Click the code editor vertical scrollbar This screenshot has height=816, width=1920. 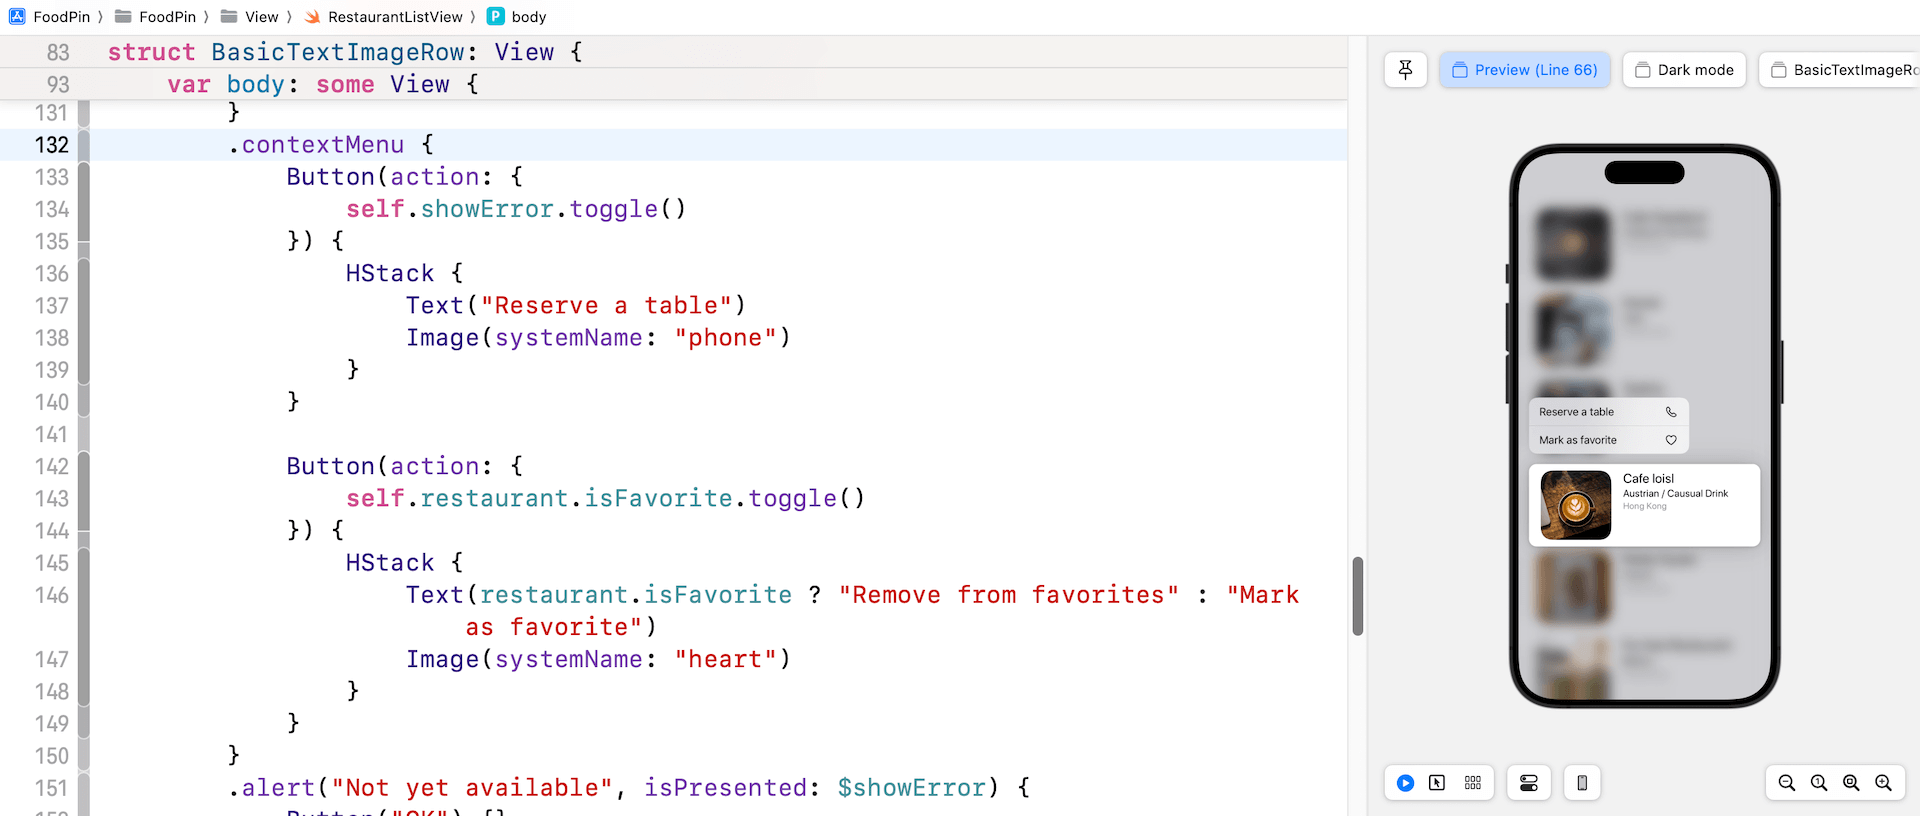pos(1357,596)
